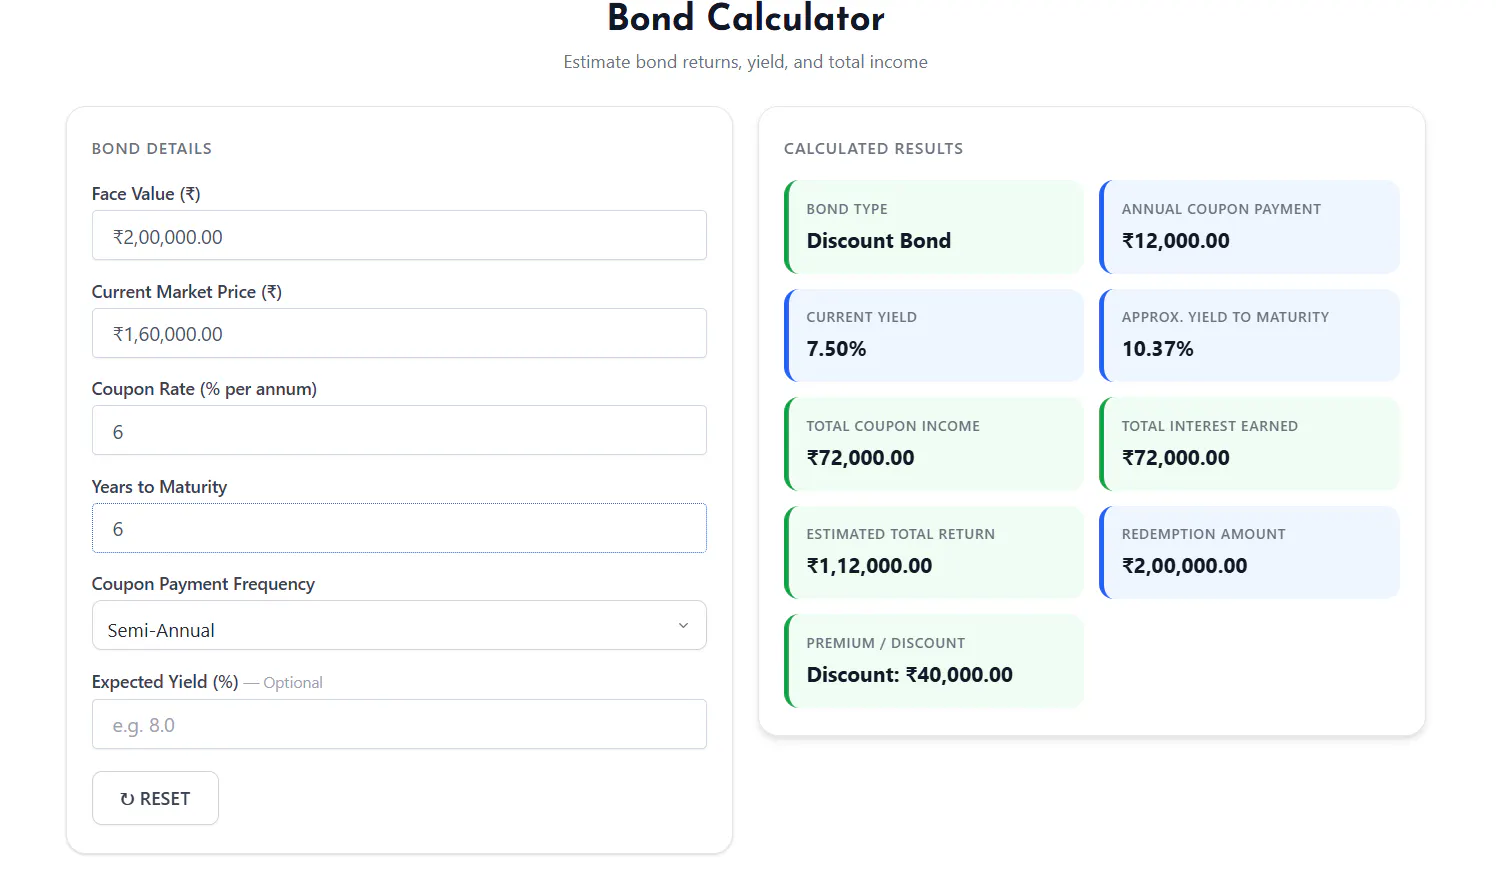Click Total Coupon Income value ₹72,000.00
Viewport: 1496px width, 876px height.
click(861, 458)
